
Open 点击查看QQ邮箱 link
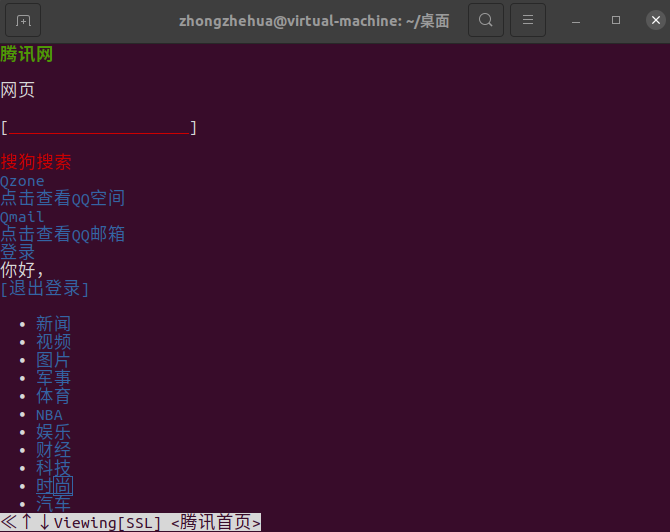62,234
